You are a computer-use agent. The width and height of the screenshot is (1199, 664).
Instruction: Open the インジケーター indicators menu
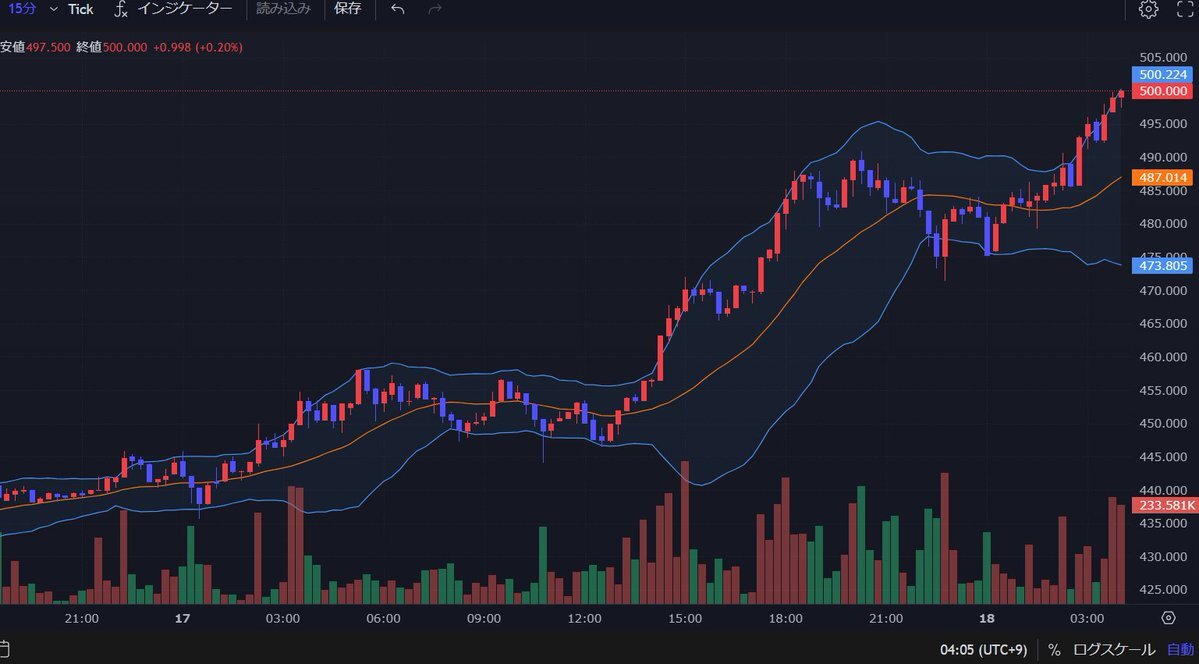coord(173,9)
